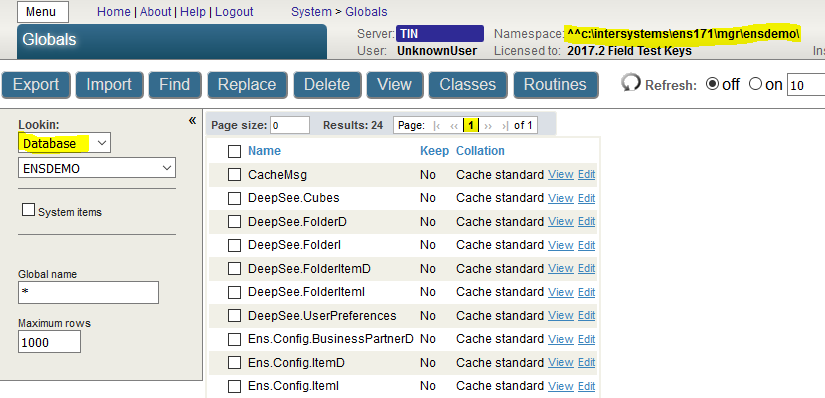The image size is (825, 398).
Task: View the DeepSee.FolderItemD global
Action: pyautogui.click(x=560, y=268)
